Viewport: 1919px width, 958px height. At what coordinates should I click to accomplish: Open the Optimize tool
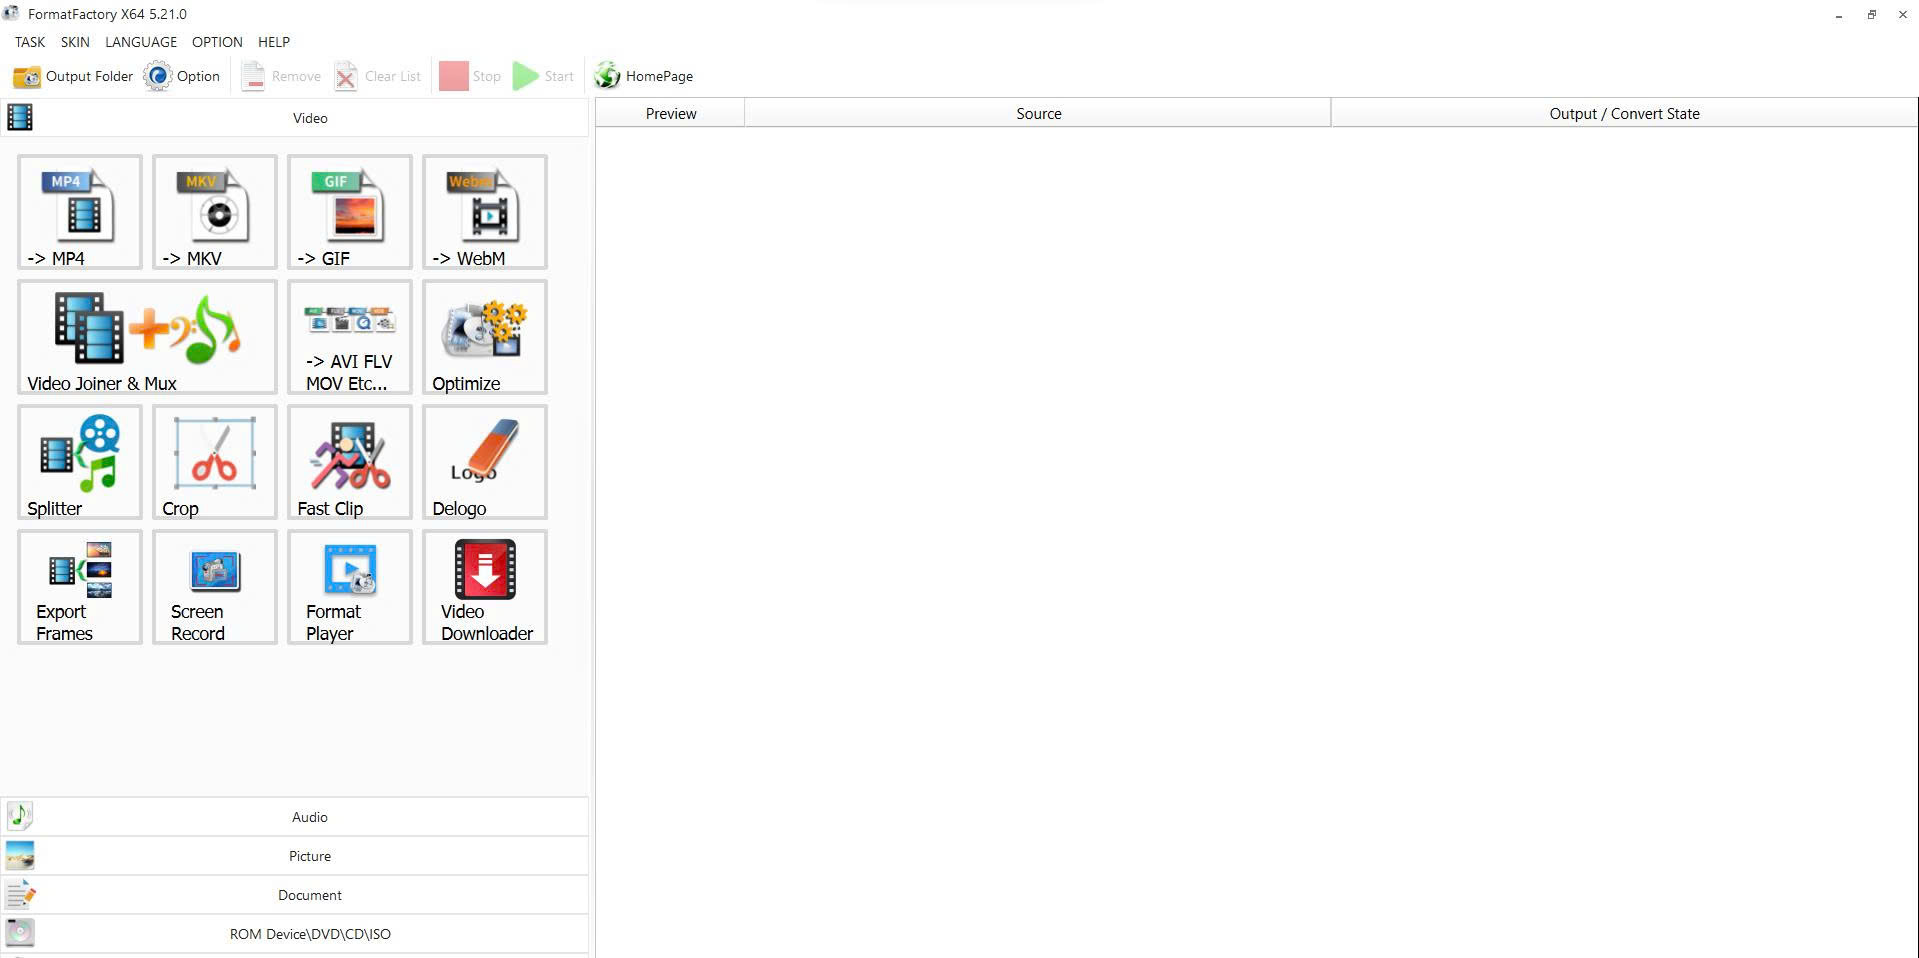[x=485, y=337]
